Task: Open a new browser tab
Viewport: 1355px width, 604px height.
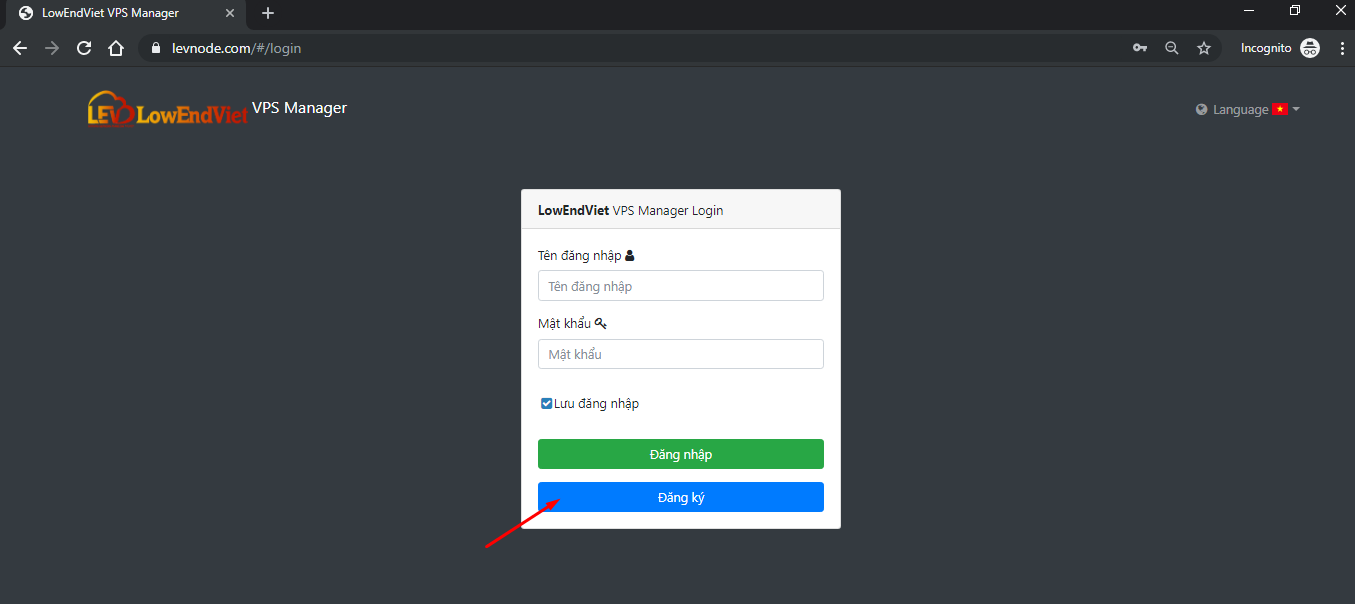Action: (267, 13)
